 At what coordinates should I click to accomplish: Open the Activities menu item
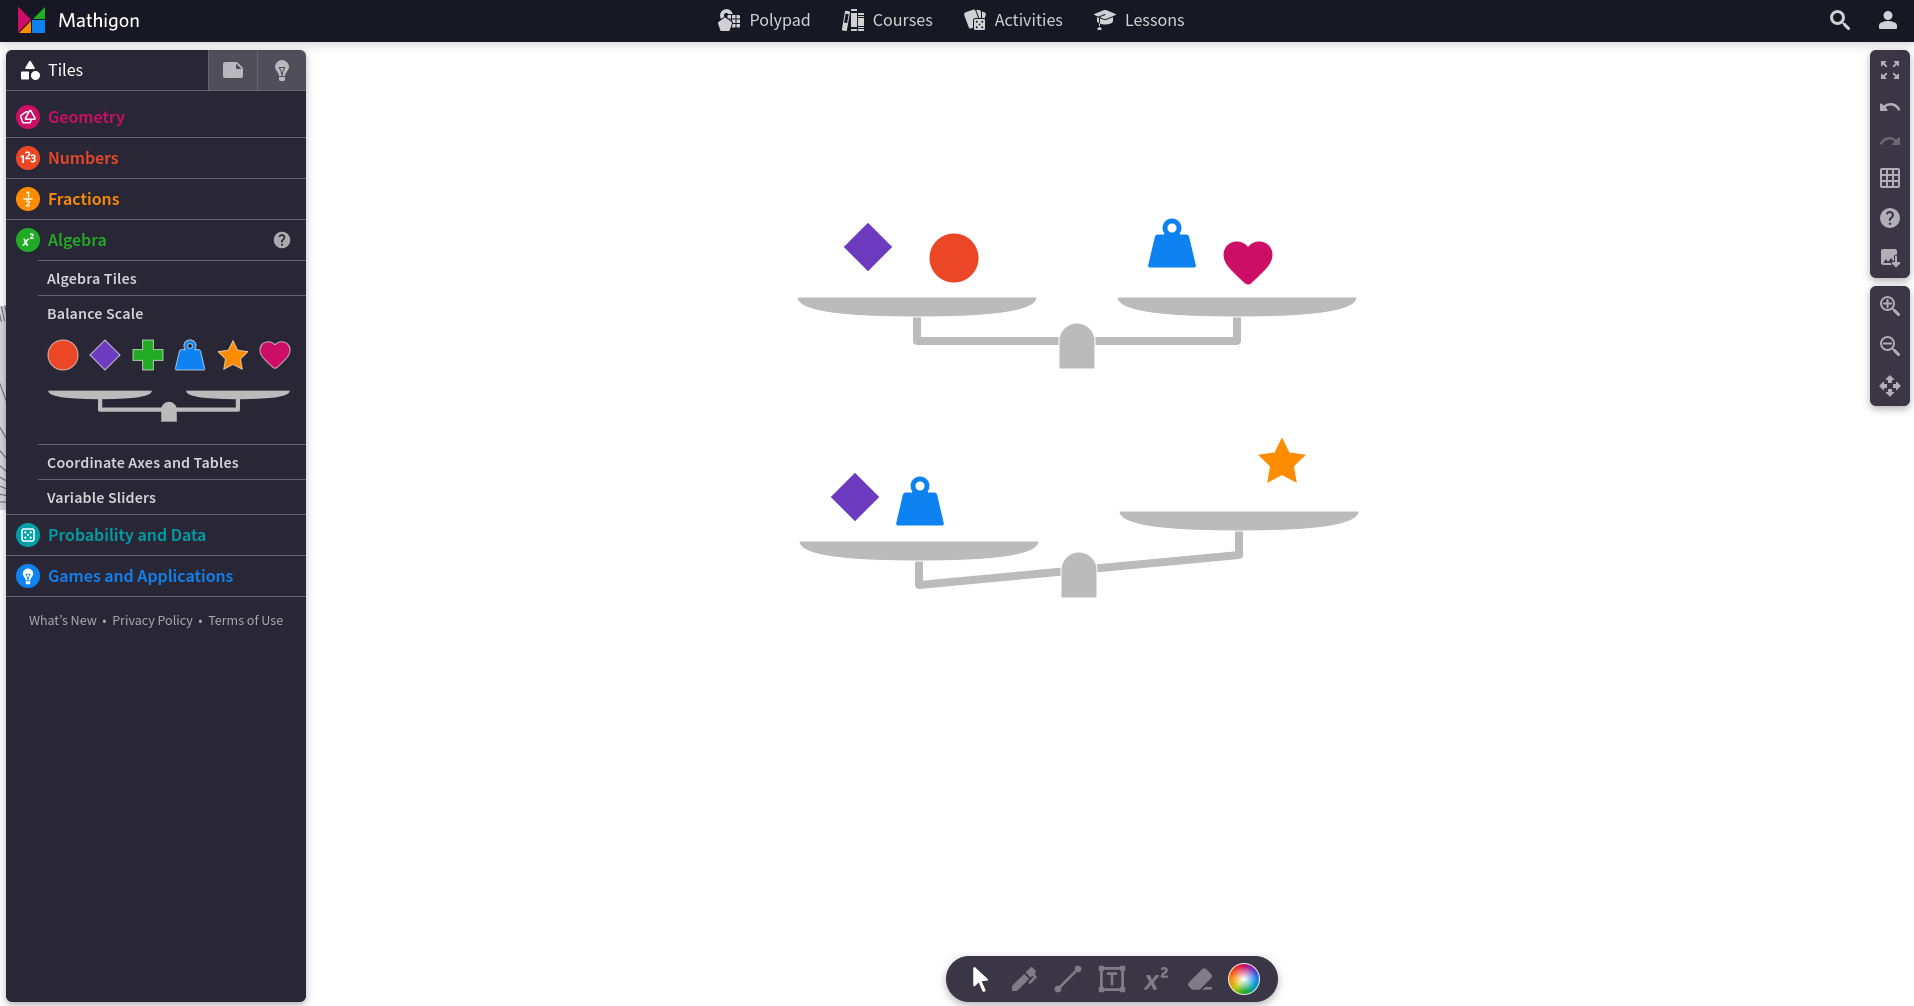[1013, 20]
